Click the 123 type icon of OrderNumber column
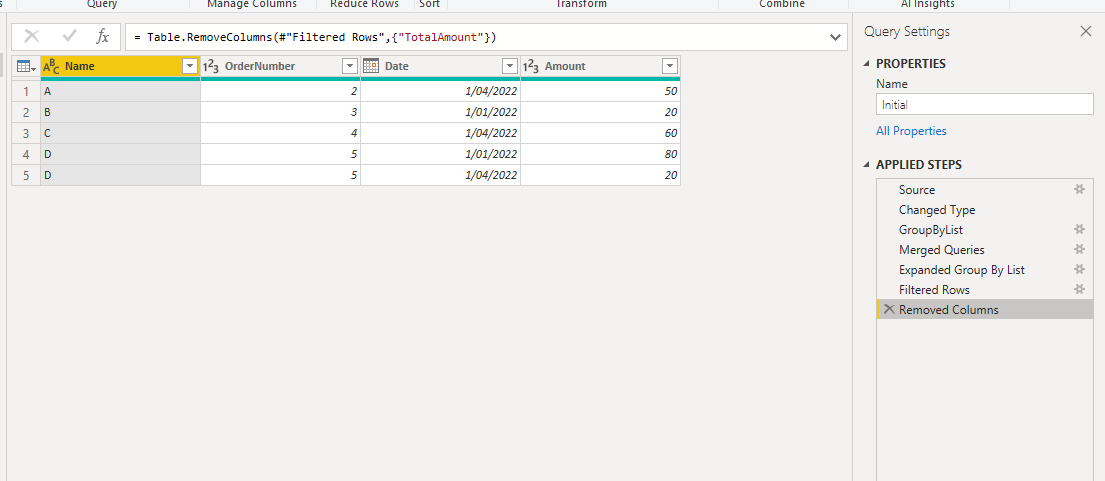Screen dimensions: 1105x481 pyautogui.click(x=211, y=66)
